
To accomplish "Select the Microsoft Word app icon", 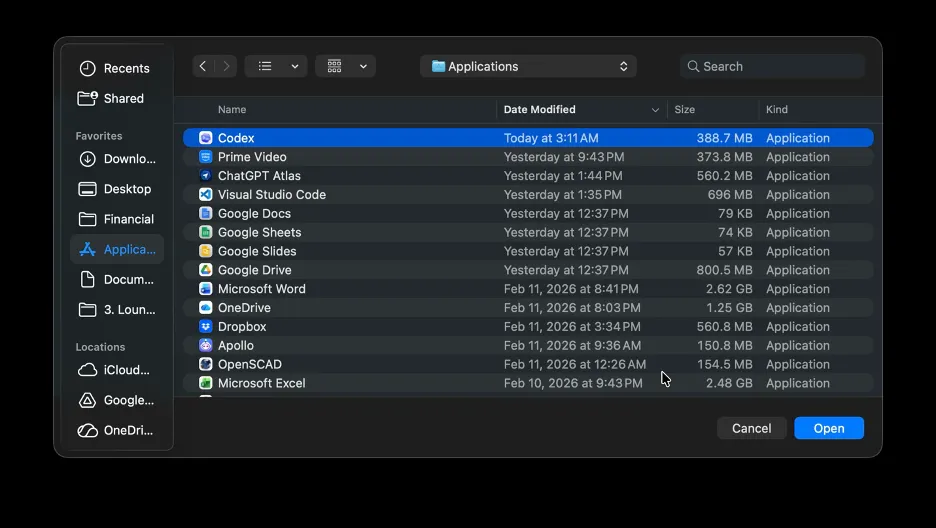I will click(205, 289).
